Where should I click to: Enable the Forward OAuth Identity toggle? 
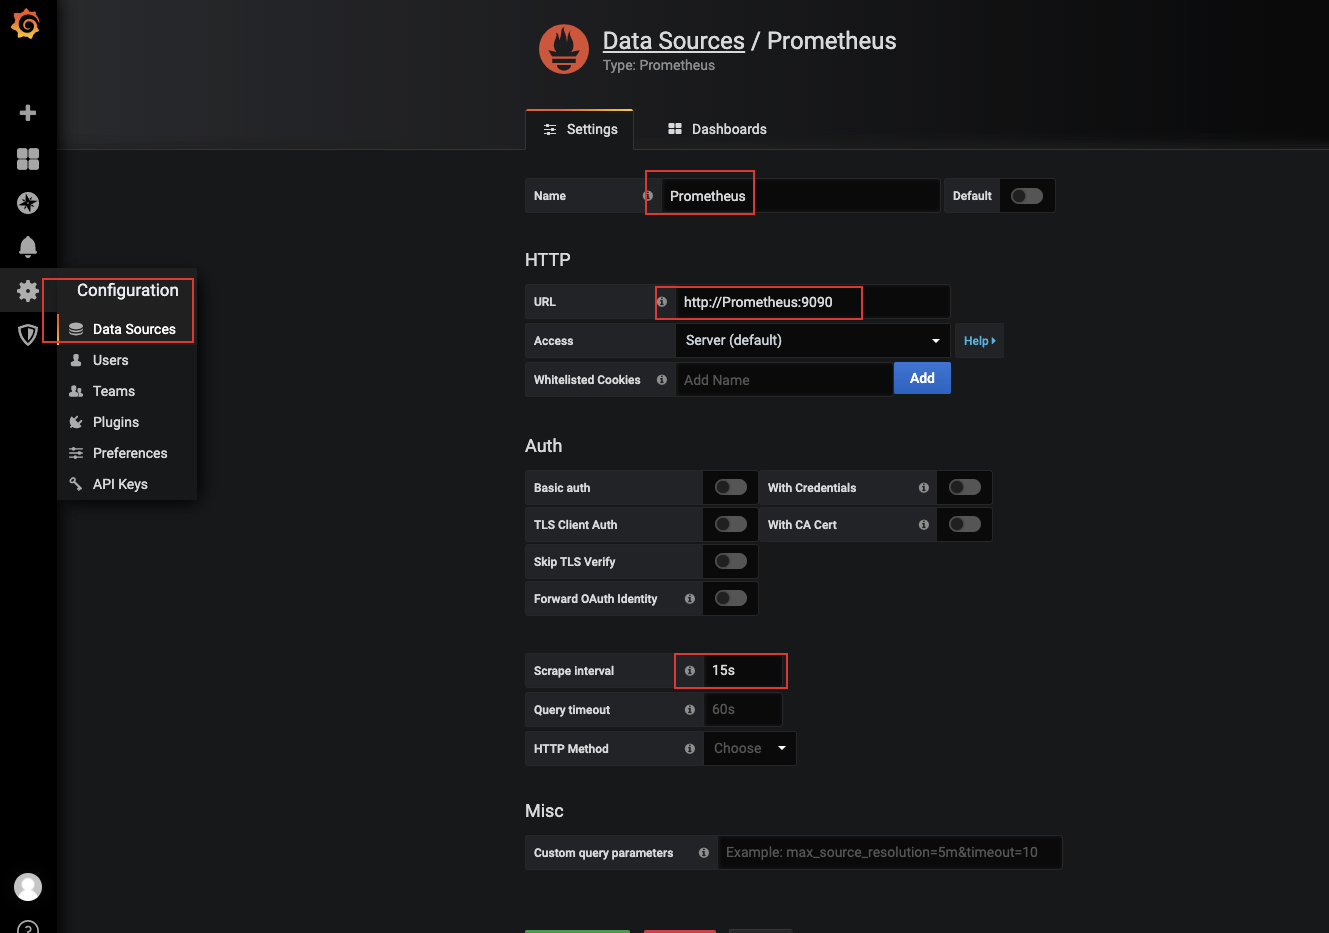731,598
